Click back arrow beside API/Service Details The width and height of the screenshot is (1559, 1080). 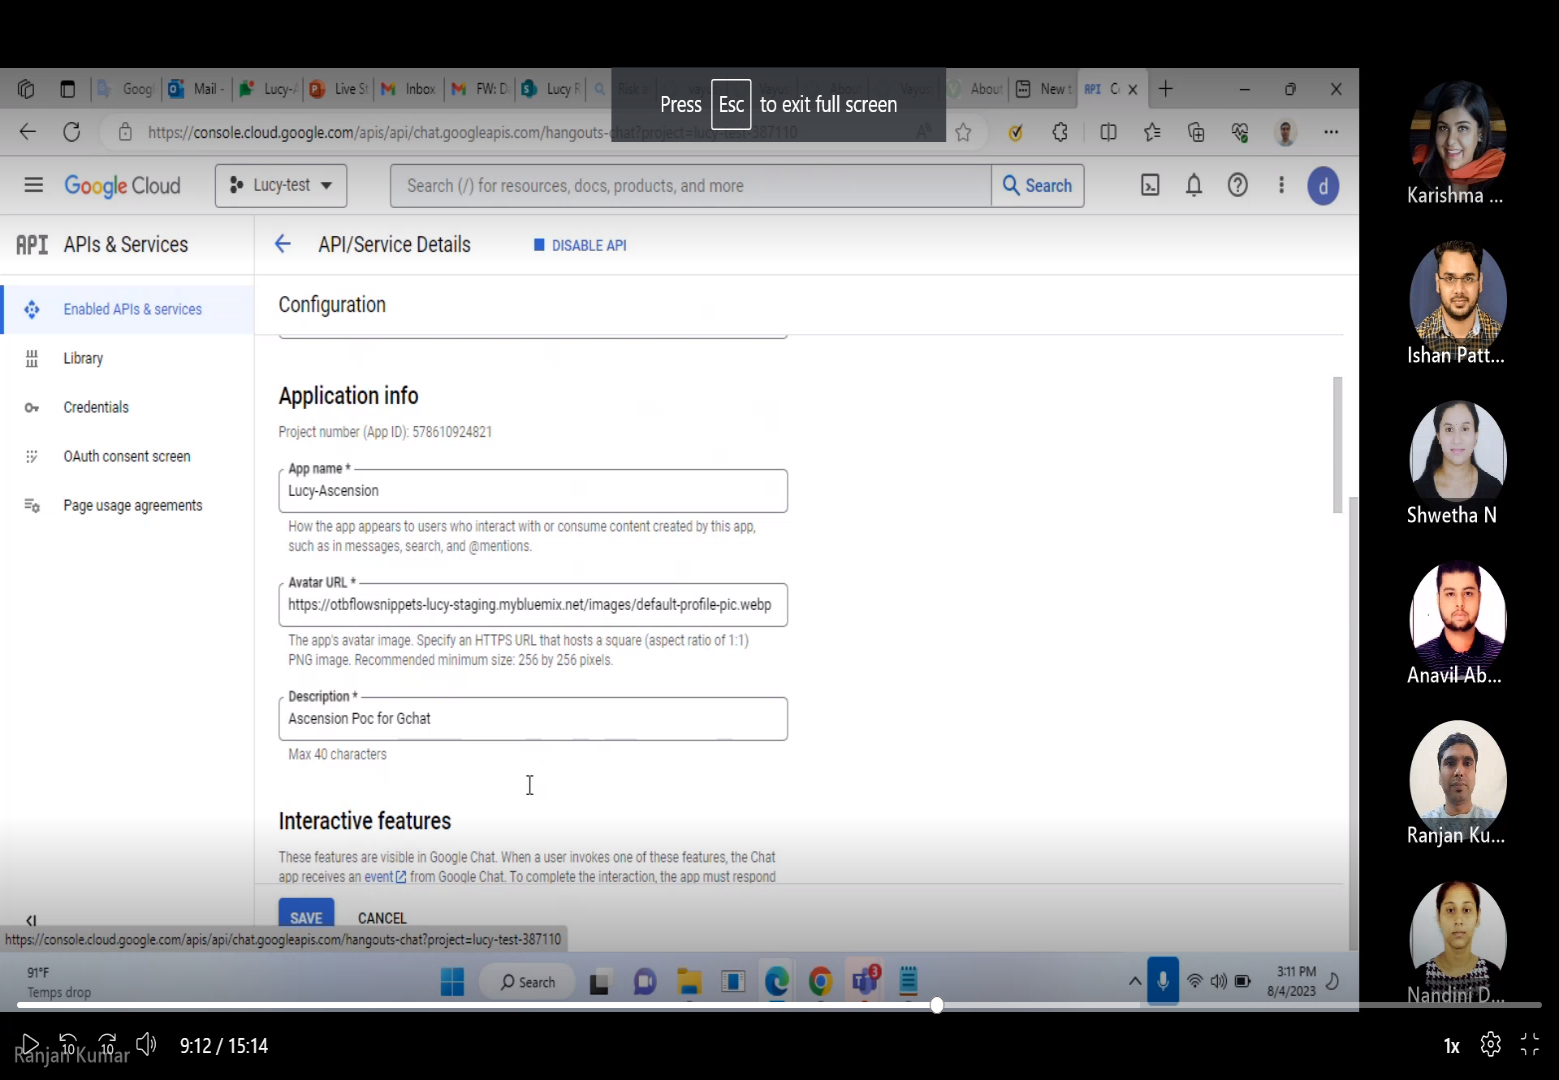tap(283, 244)
